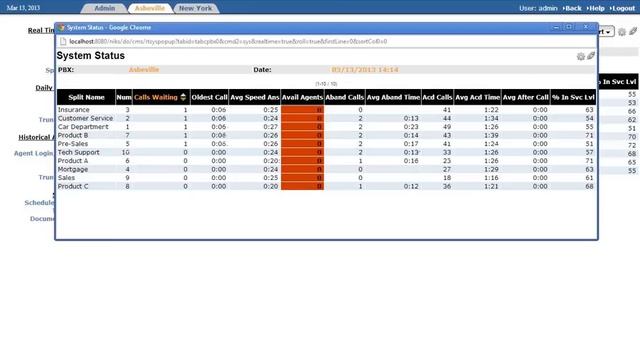Click the 1:39 Avg Acd Time cell for Product B
The height and width of the screenshot is (360, 640).
click(491, 135)
